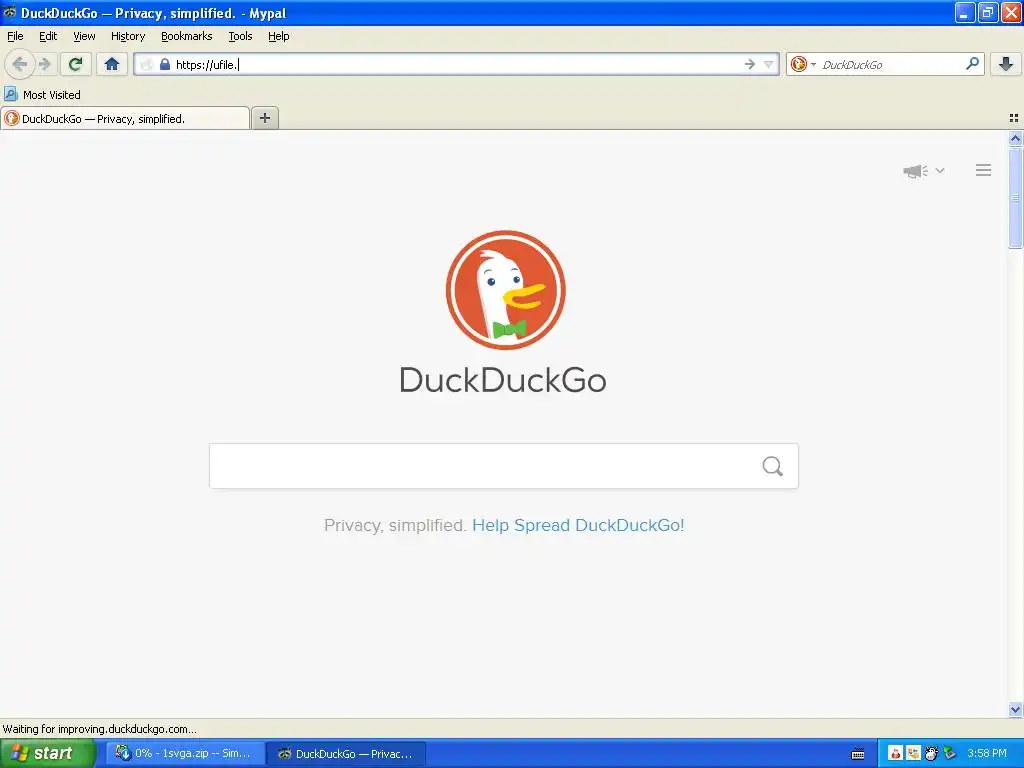Image resolution: width=1024 pixels, height=768 pixels.
Task: Open the Help menu
Action: (x=279, y=36)
